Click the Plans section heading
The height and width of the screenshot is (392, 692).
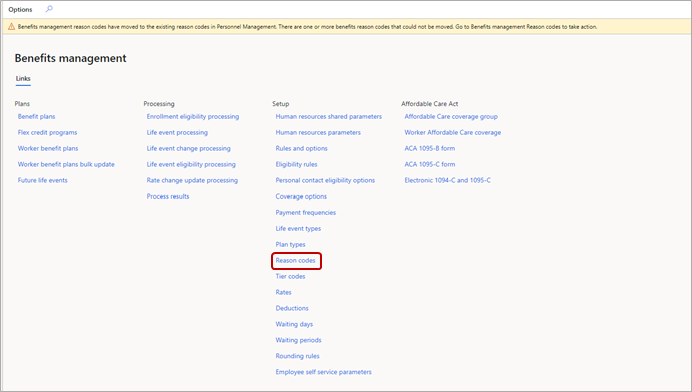point(22,104)
